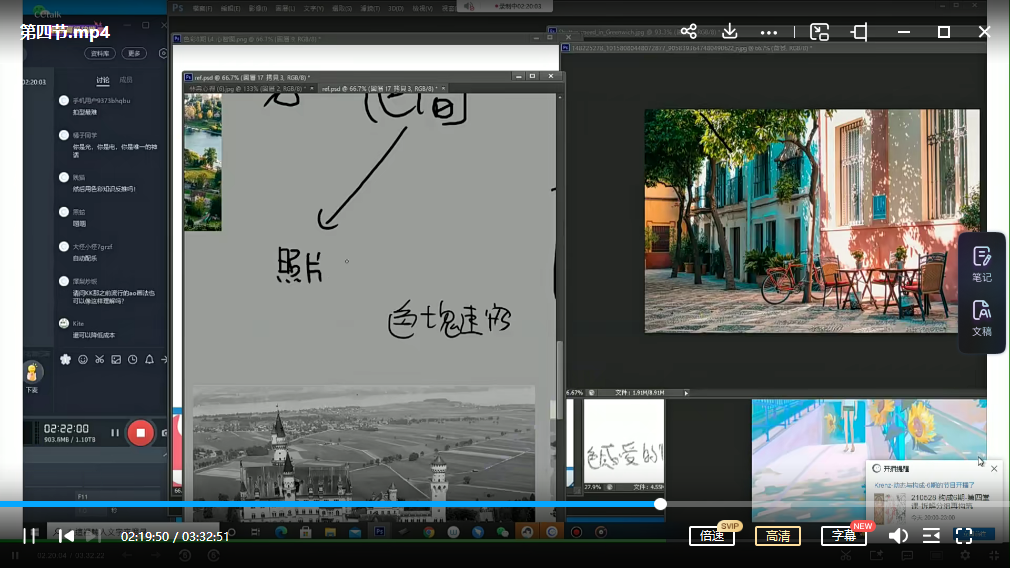Open the 笔记 notes panel
This screenshot has height=568, width=1010.
point(982,264)
